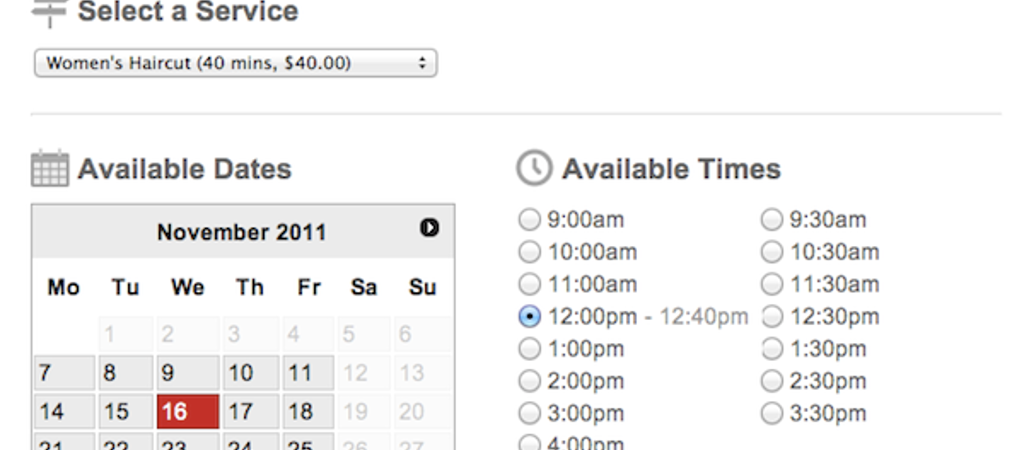Viewport: 1024px width, 450px height.
Task: Select the 2:30pm time slot
Action: pyautogui.click(x=771, y=381)
